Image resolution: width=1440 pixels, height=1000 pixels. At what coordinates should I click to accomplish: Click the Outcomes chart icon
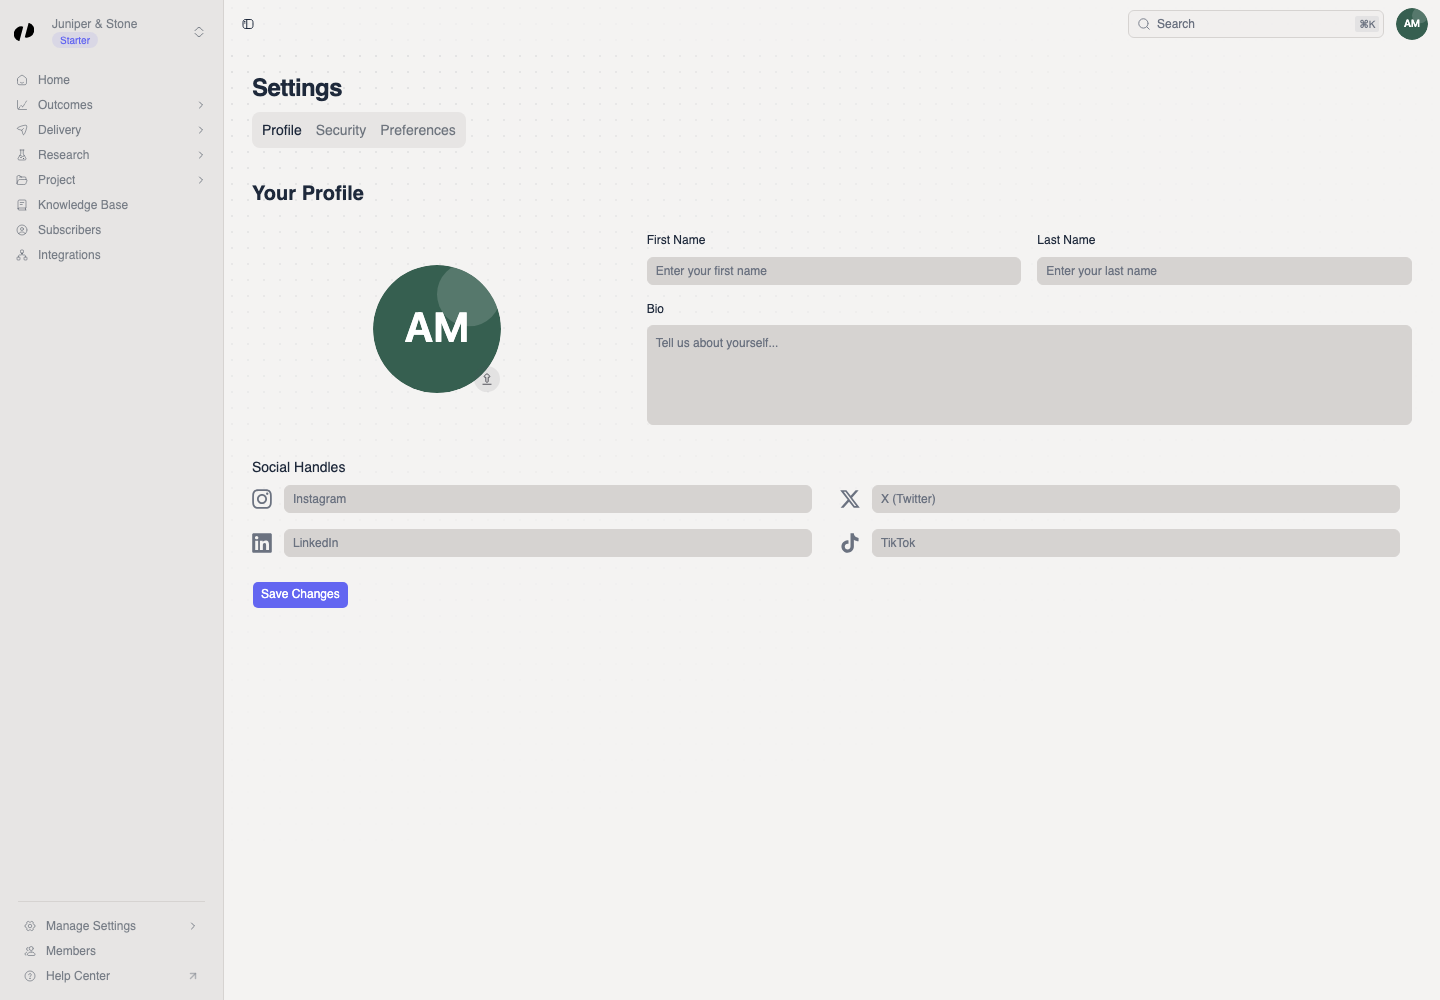(22, 105)
